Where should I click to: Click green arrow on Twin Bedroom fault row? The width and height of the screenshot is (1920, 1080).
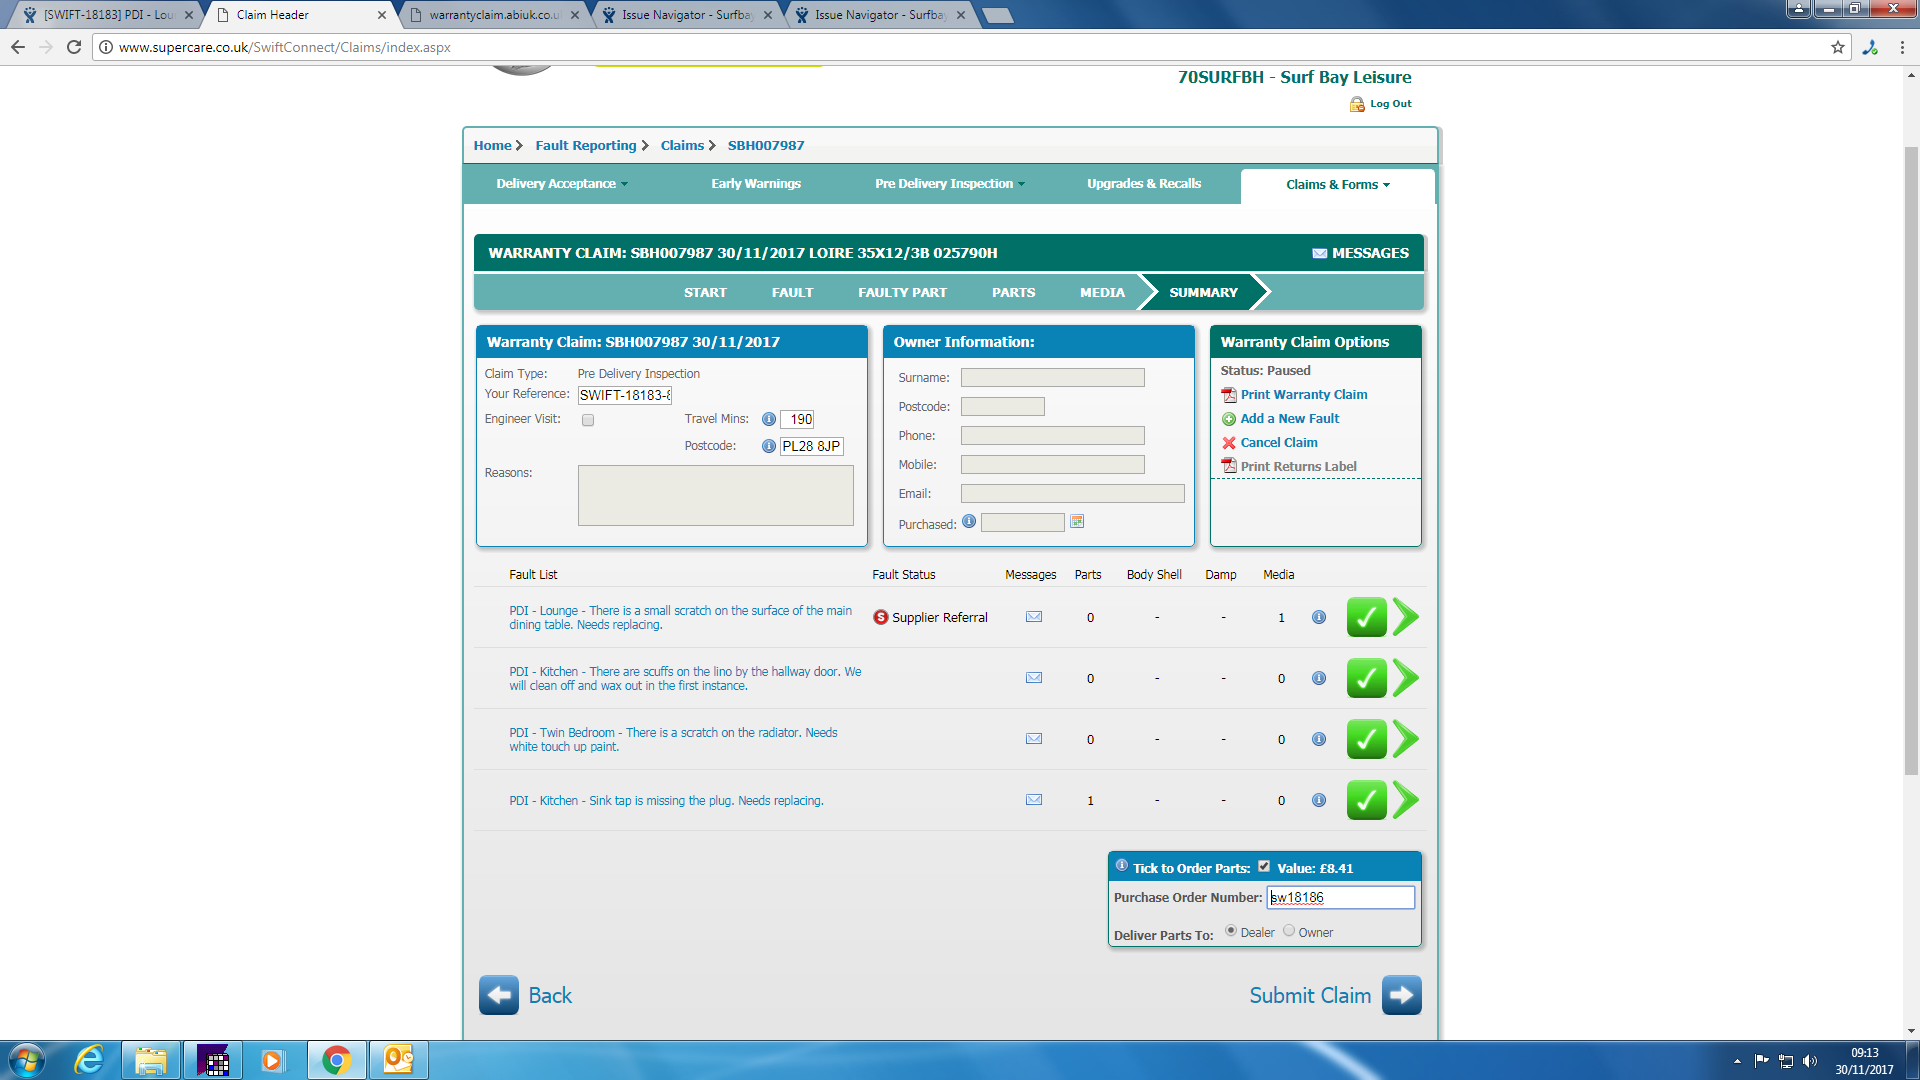[x=1406, y=740]
